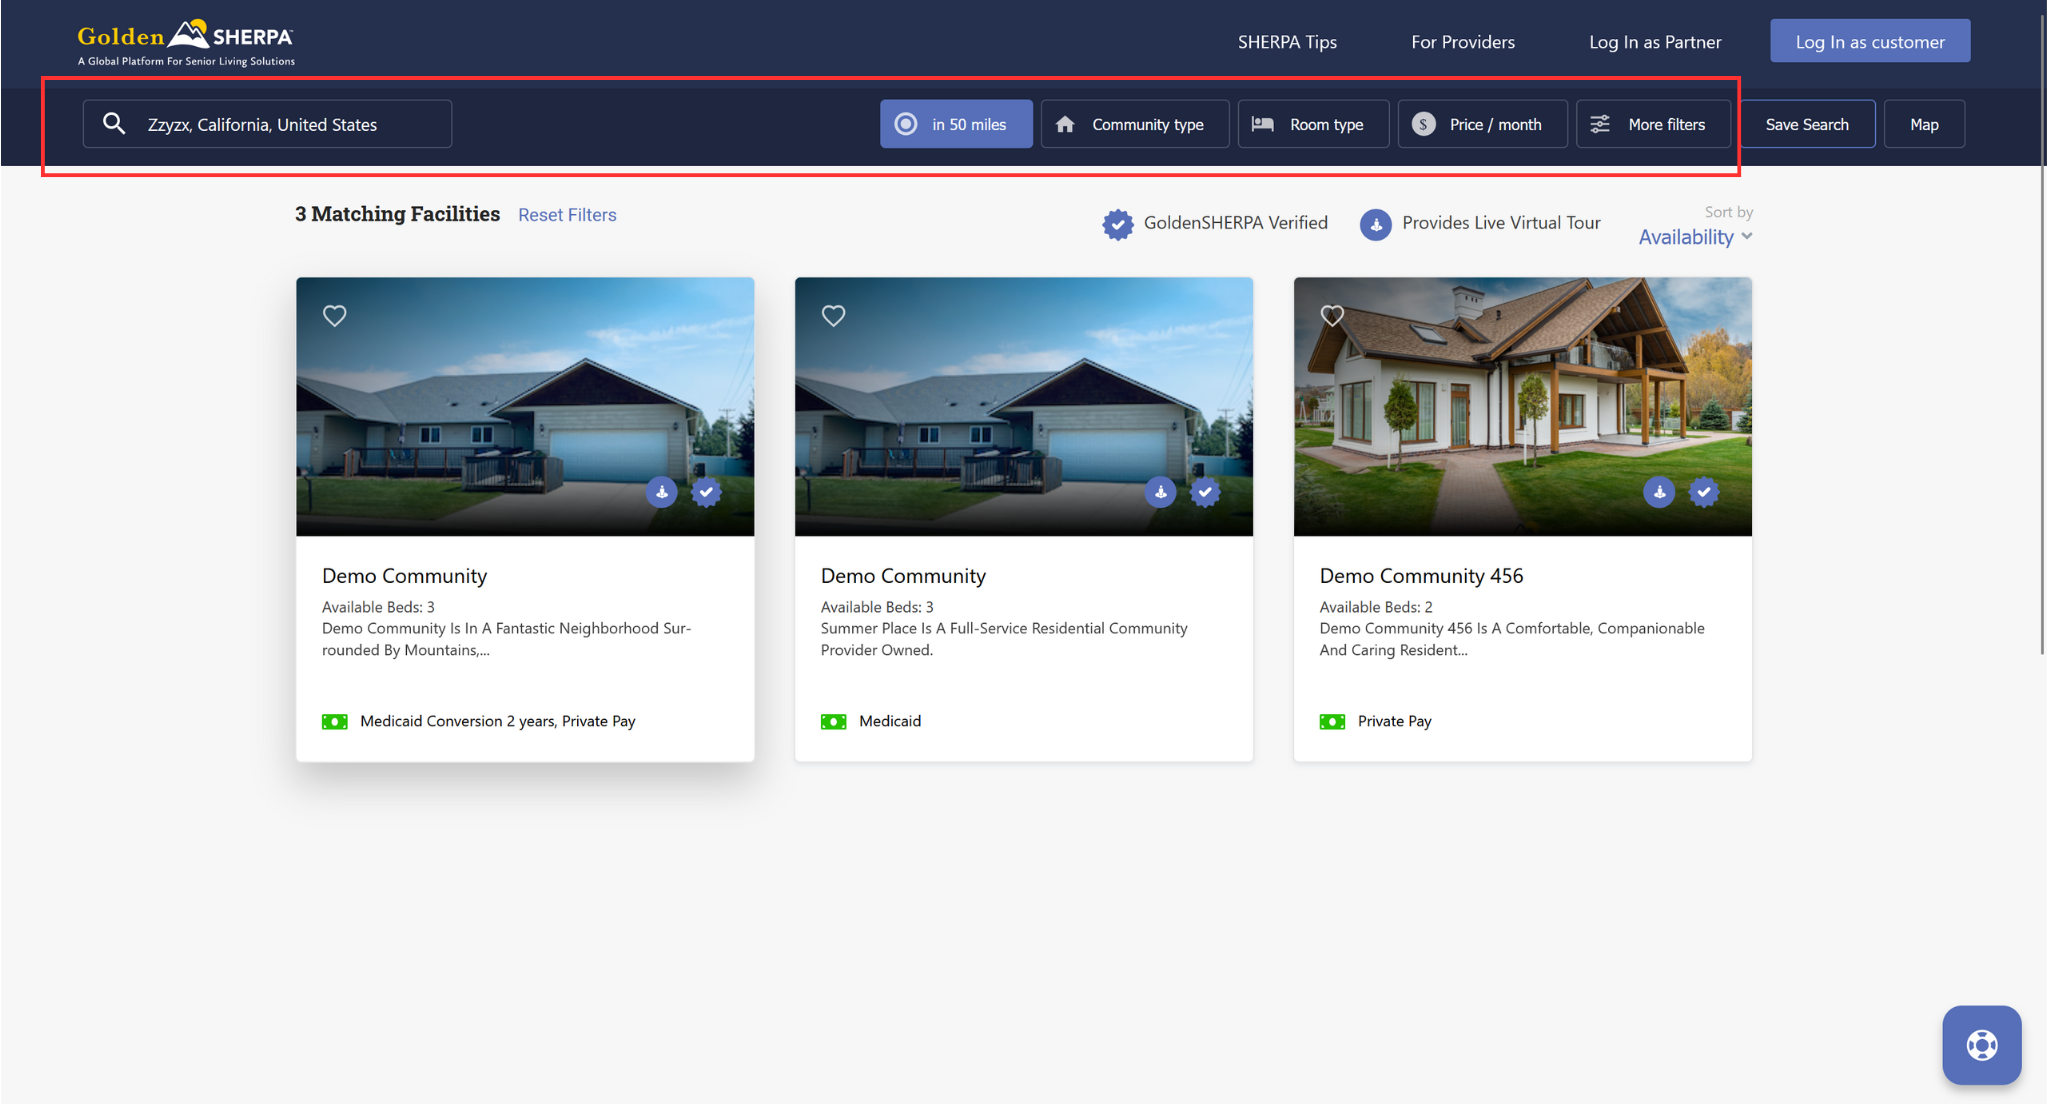The width and height of the screenshot is (2048, 1104).
Task: Click 'Available Beds: 2' text
Action: click(x=1376, y=607)
